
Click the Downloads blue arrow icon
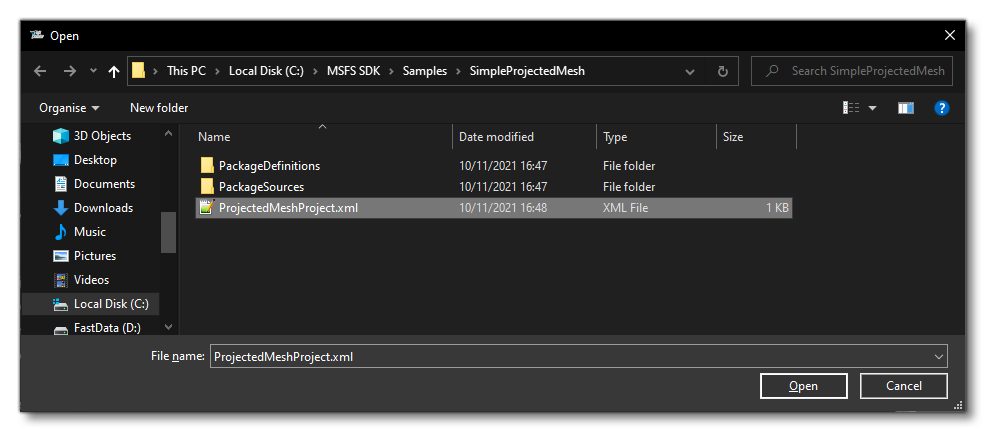click(x=61, y=208)
